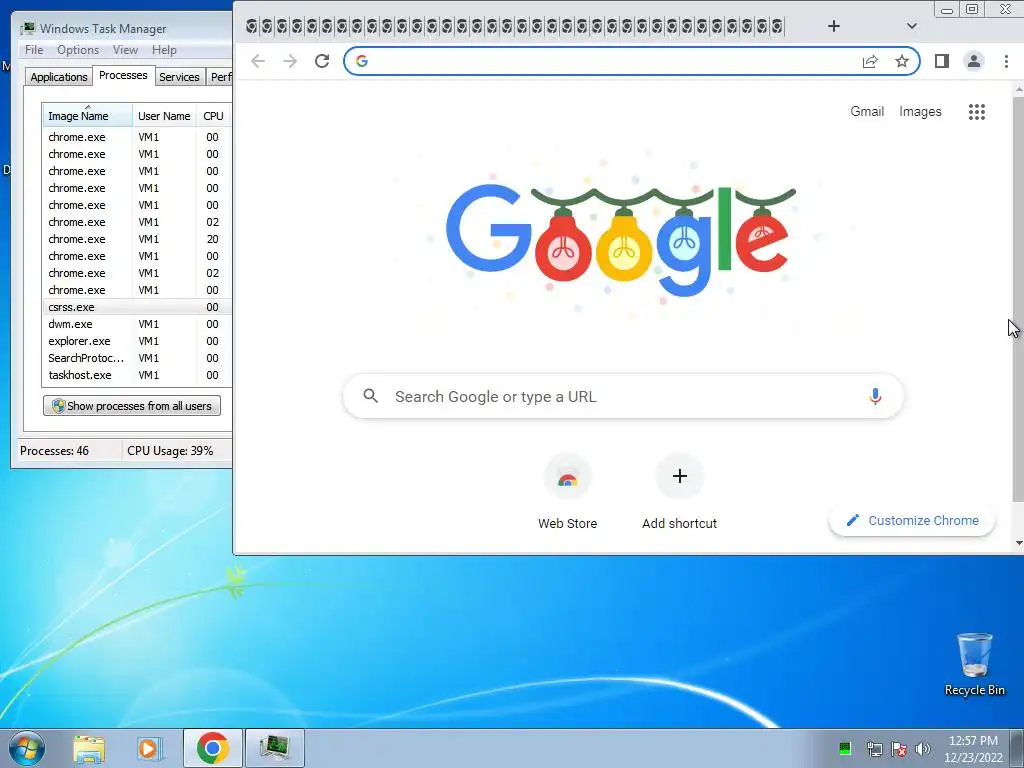Switch to the Applications tab
Screen dimensions: 1024x768
[59, 77]
